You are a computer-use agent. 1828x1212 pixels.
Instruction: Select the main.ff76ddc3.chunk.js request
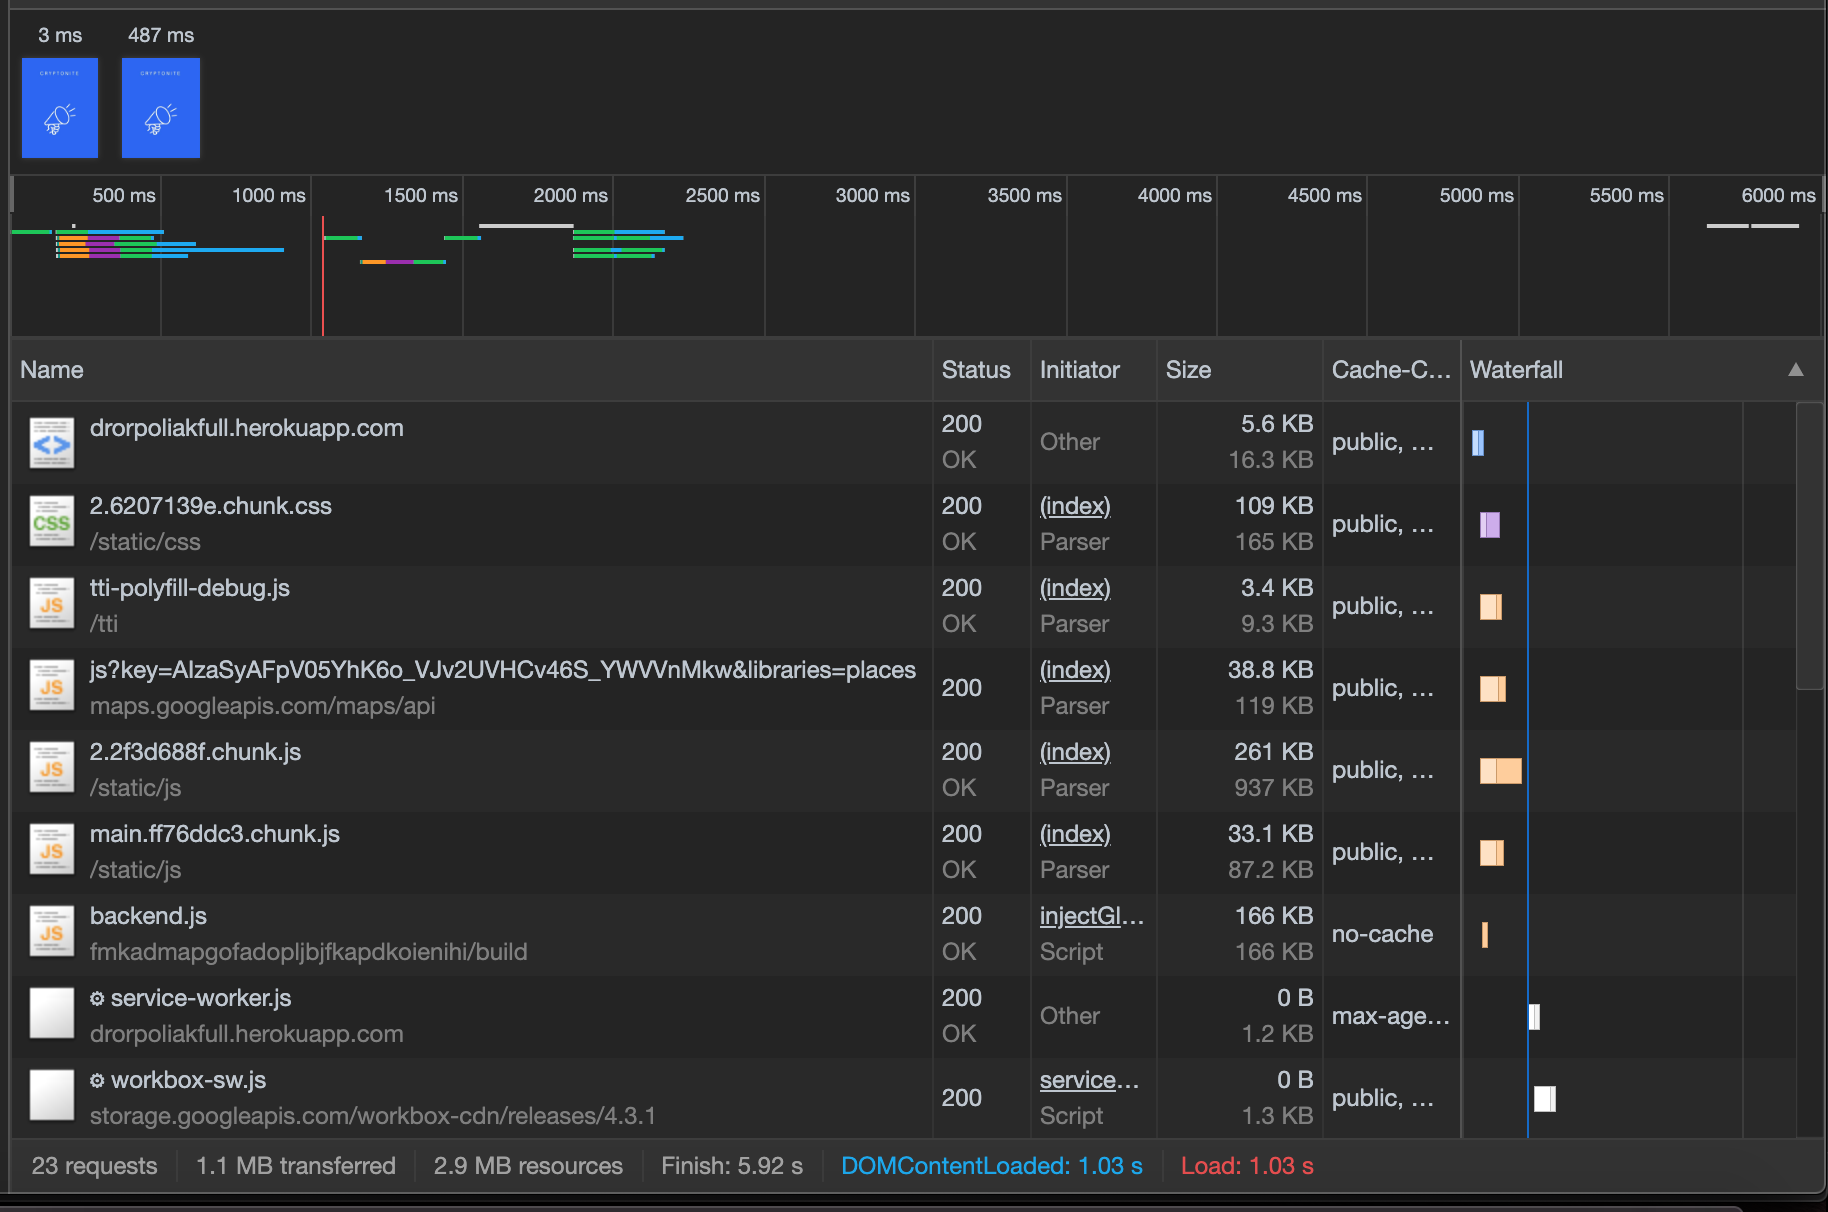(905, 853)
